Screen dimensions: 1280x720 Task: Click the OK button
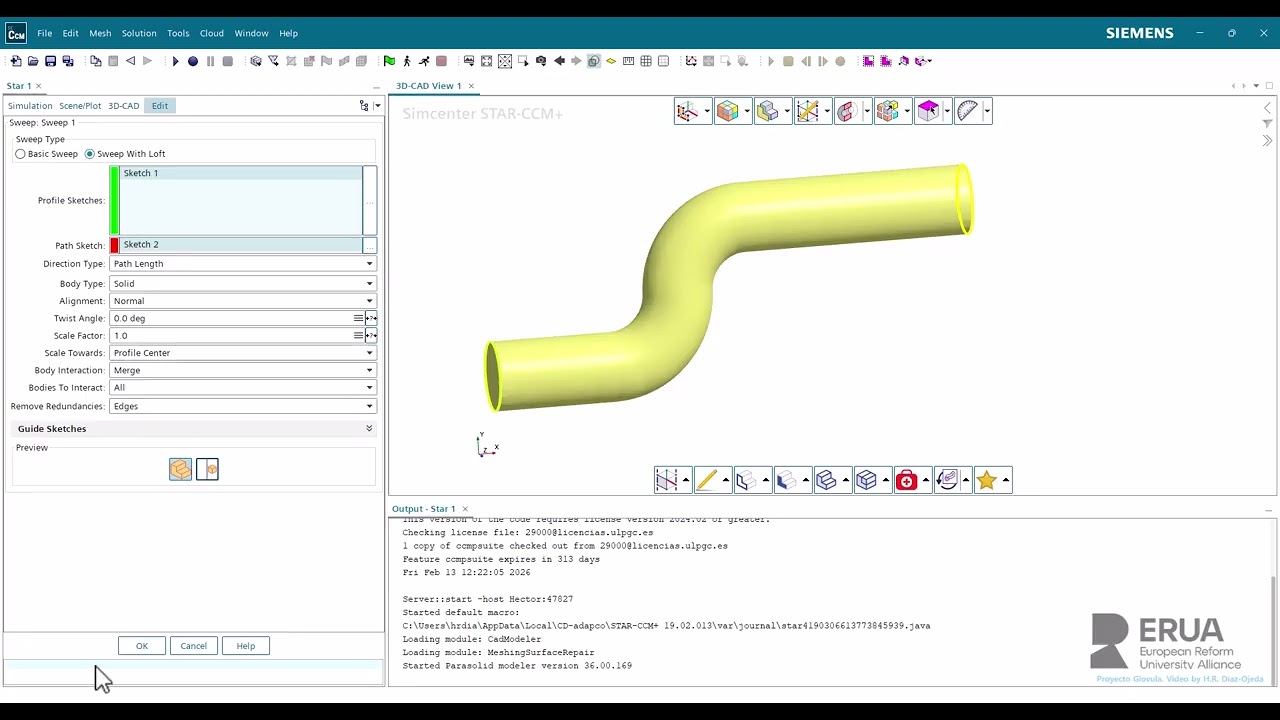(x=142, y=646)
